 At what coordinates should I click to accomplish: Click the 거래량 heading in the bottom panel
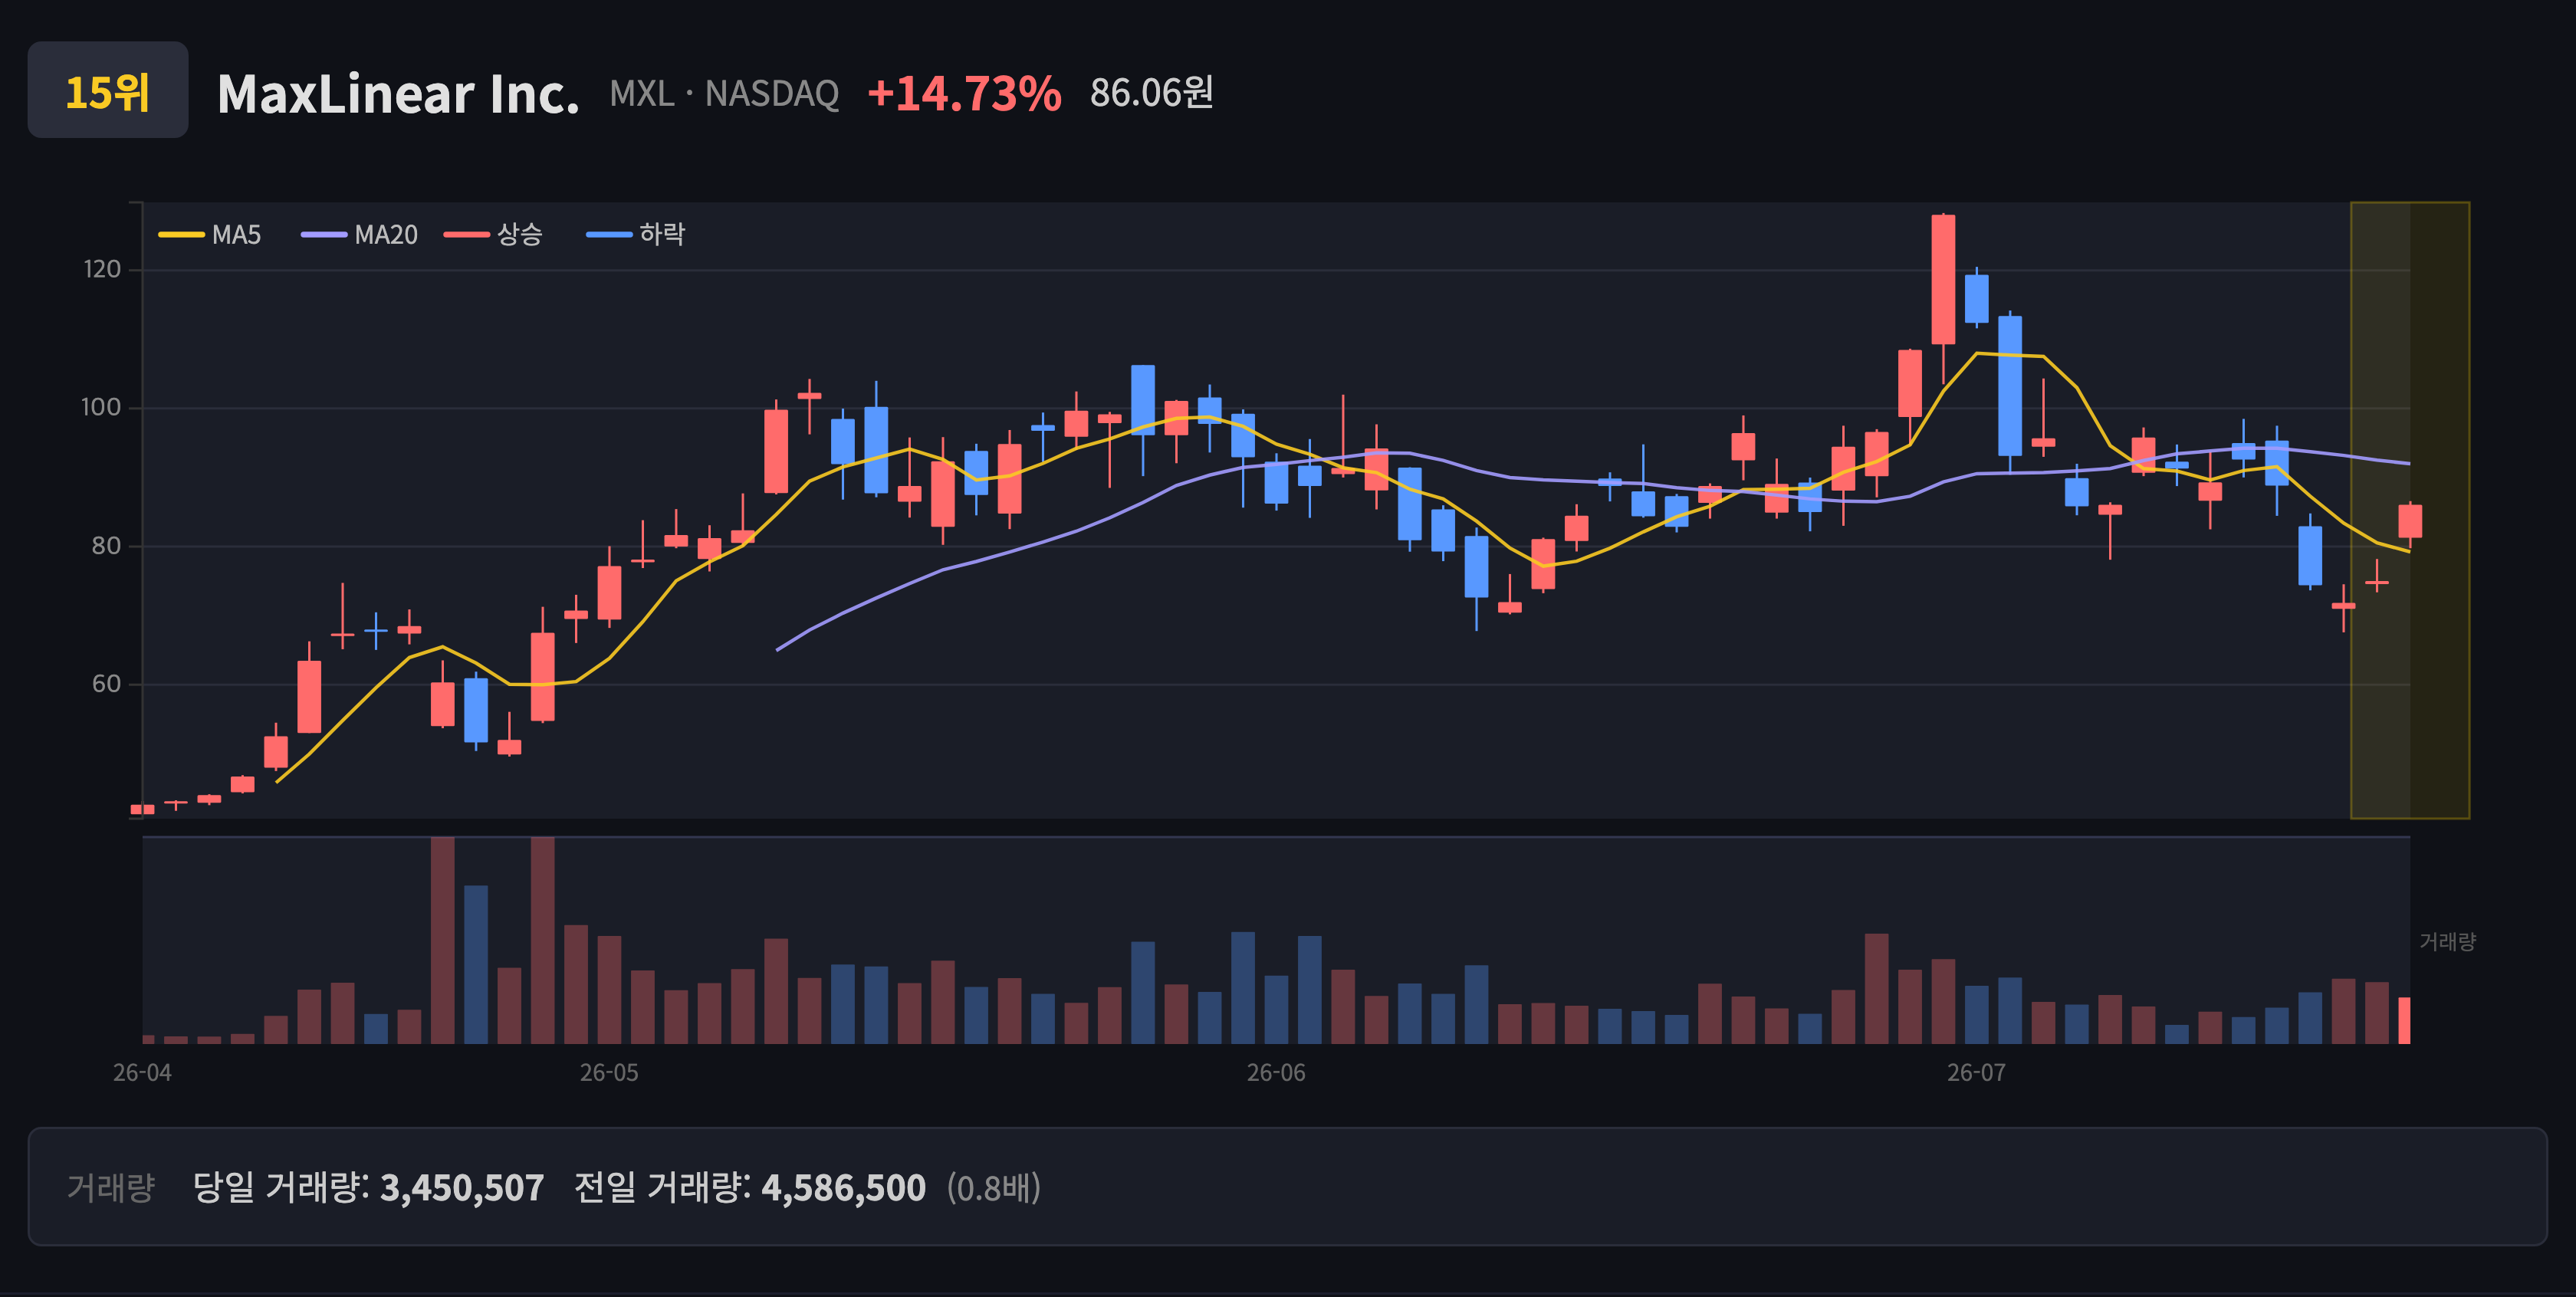pos(111,1188)
